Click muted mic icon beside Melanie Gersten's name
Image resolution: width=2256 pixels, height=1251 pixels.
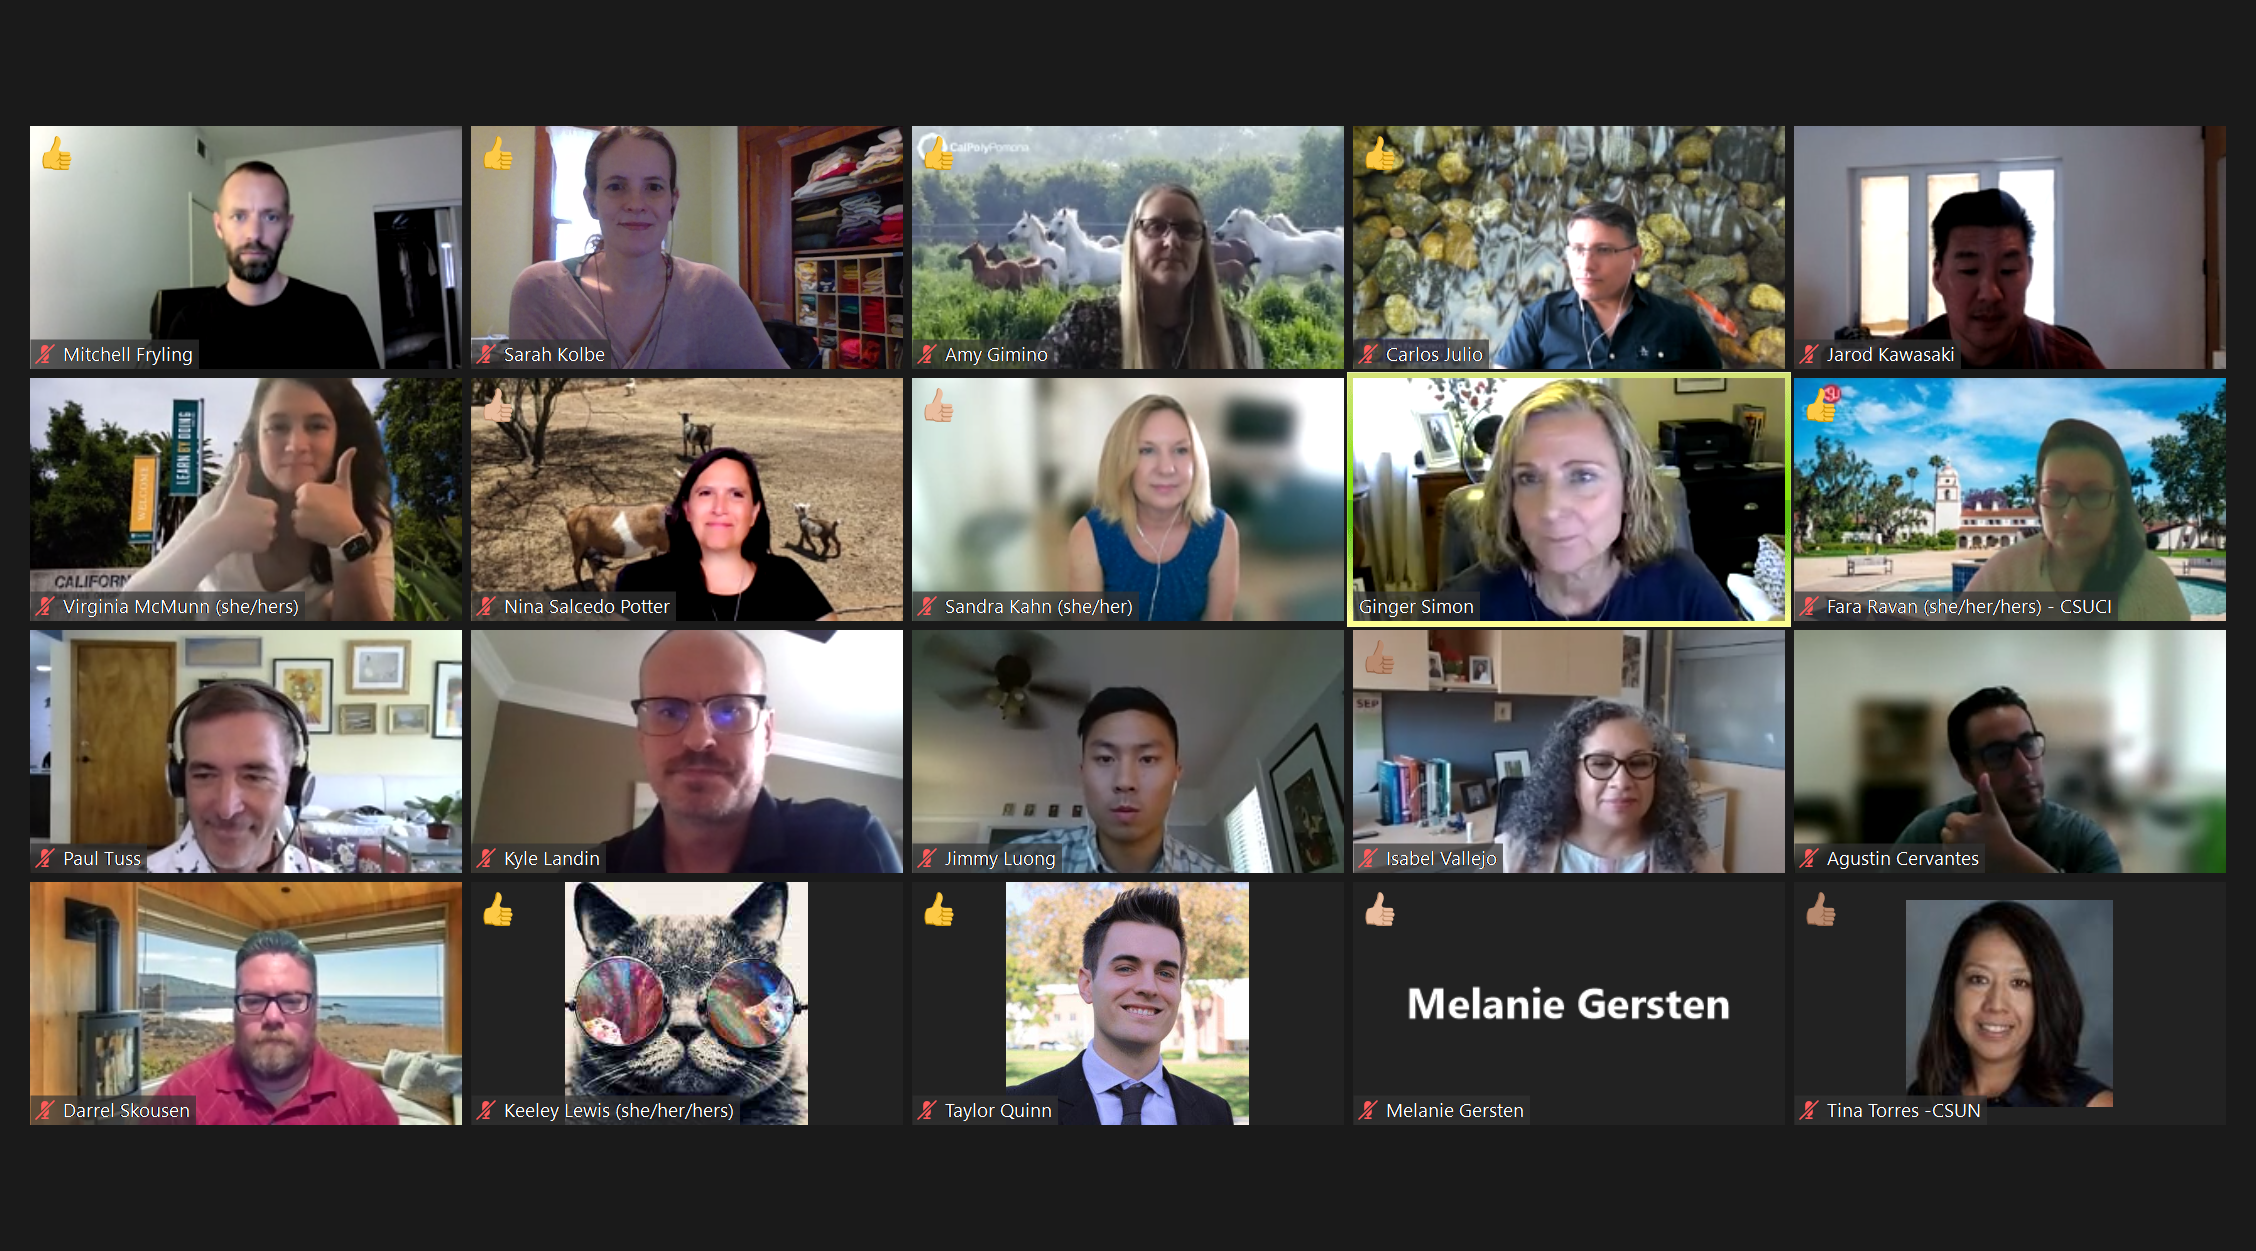coord(1368,1110)
